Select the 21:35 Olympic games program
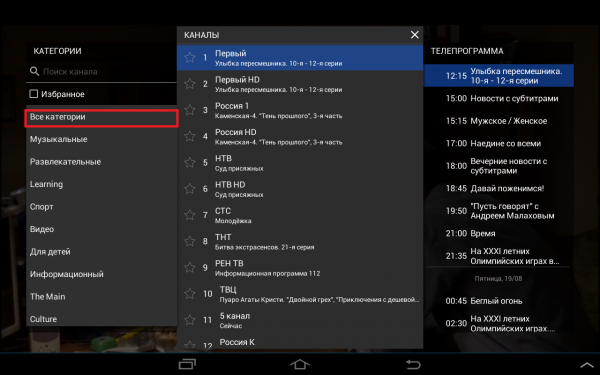 click(499, 256)
